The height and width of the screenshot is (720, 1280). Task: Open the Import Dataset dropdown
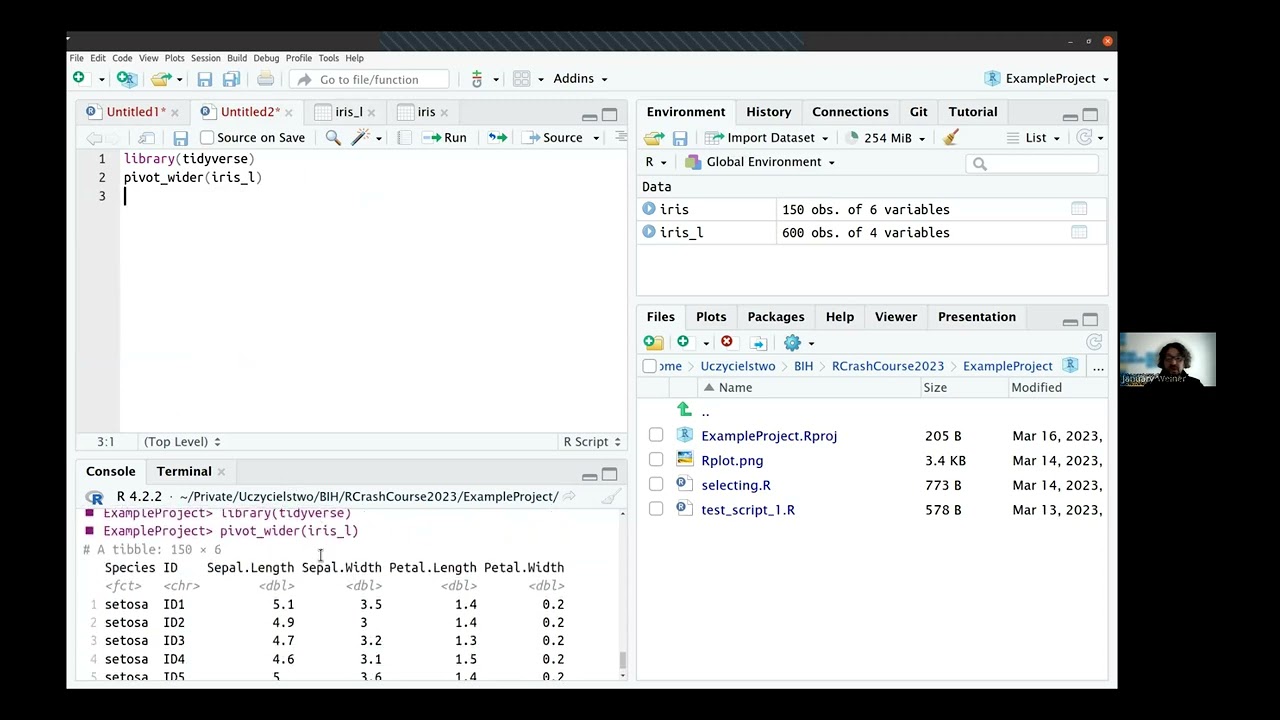point(766,138)
